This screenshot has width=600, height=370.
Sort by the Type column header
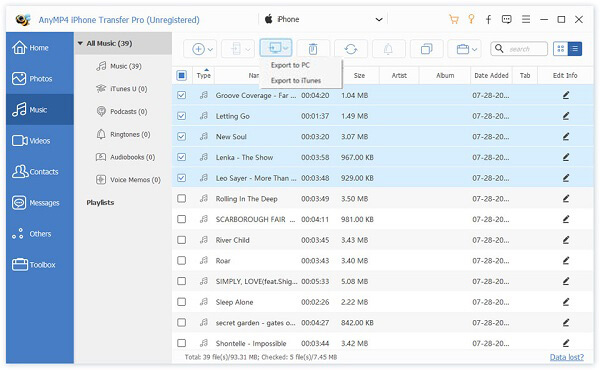point(204,75)
